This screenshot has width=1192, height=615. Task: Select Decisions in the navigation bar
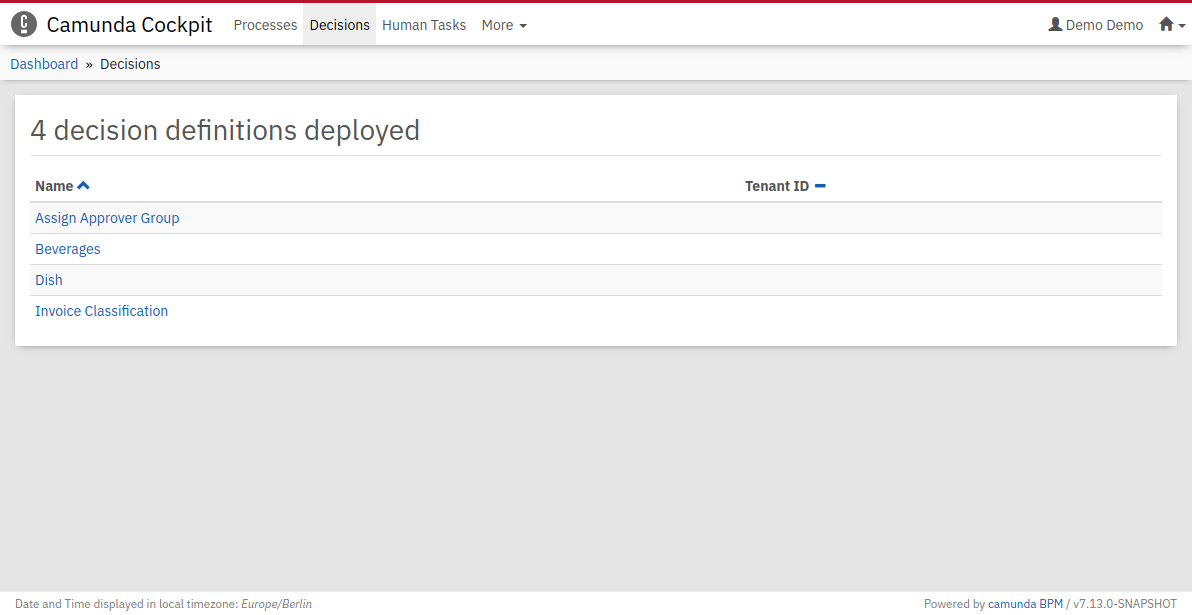[339, 25]
